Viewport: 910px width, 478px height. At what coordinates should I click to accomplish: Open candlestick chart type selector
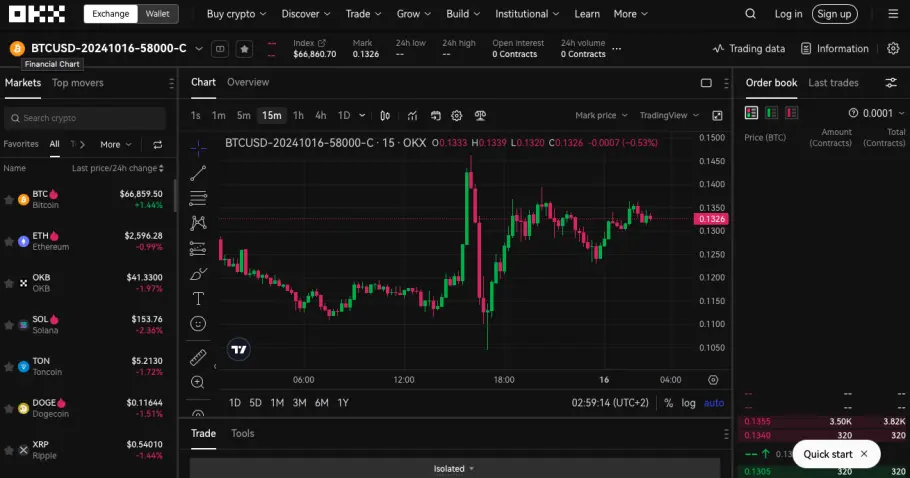[385, 115]
